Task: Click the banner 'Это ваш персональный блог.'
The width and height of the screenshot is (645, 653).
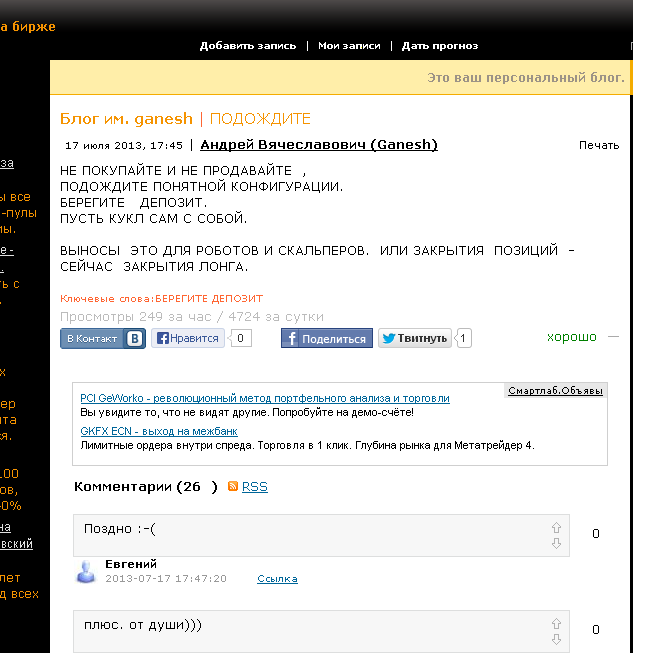Action: tap(526, 78)
